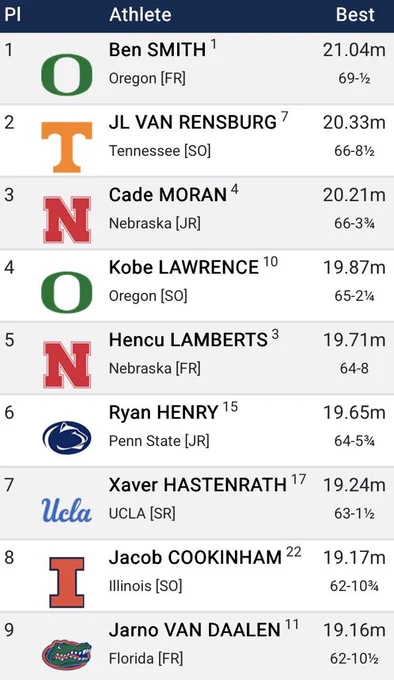Sort by the Best column header

355,15
